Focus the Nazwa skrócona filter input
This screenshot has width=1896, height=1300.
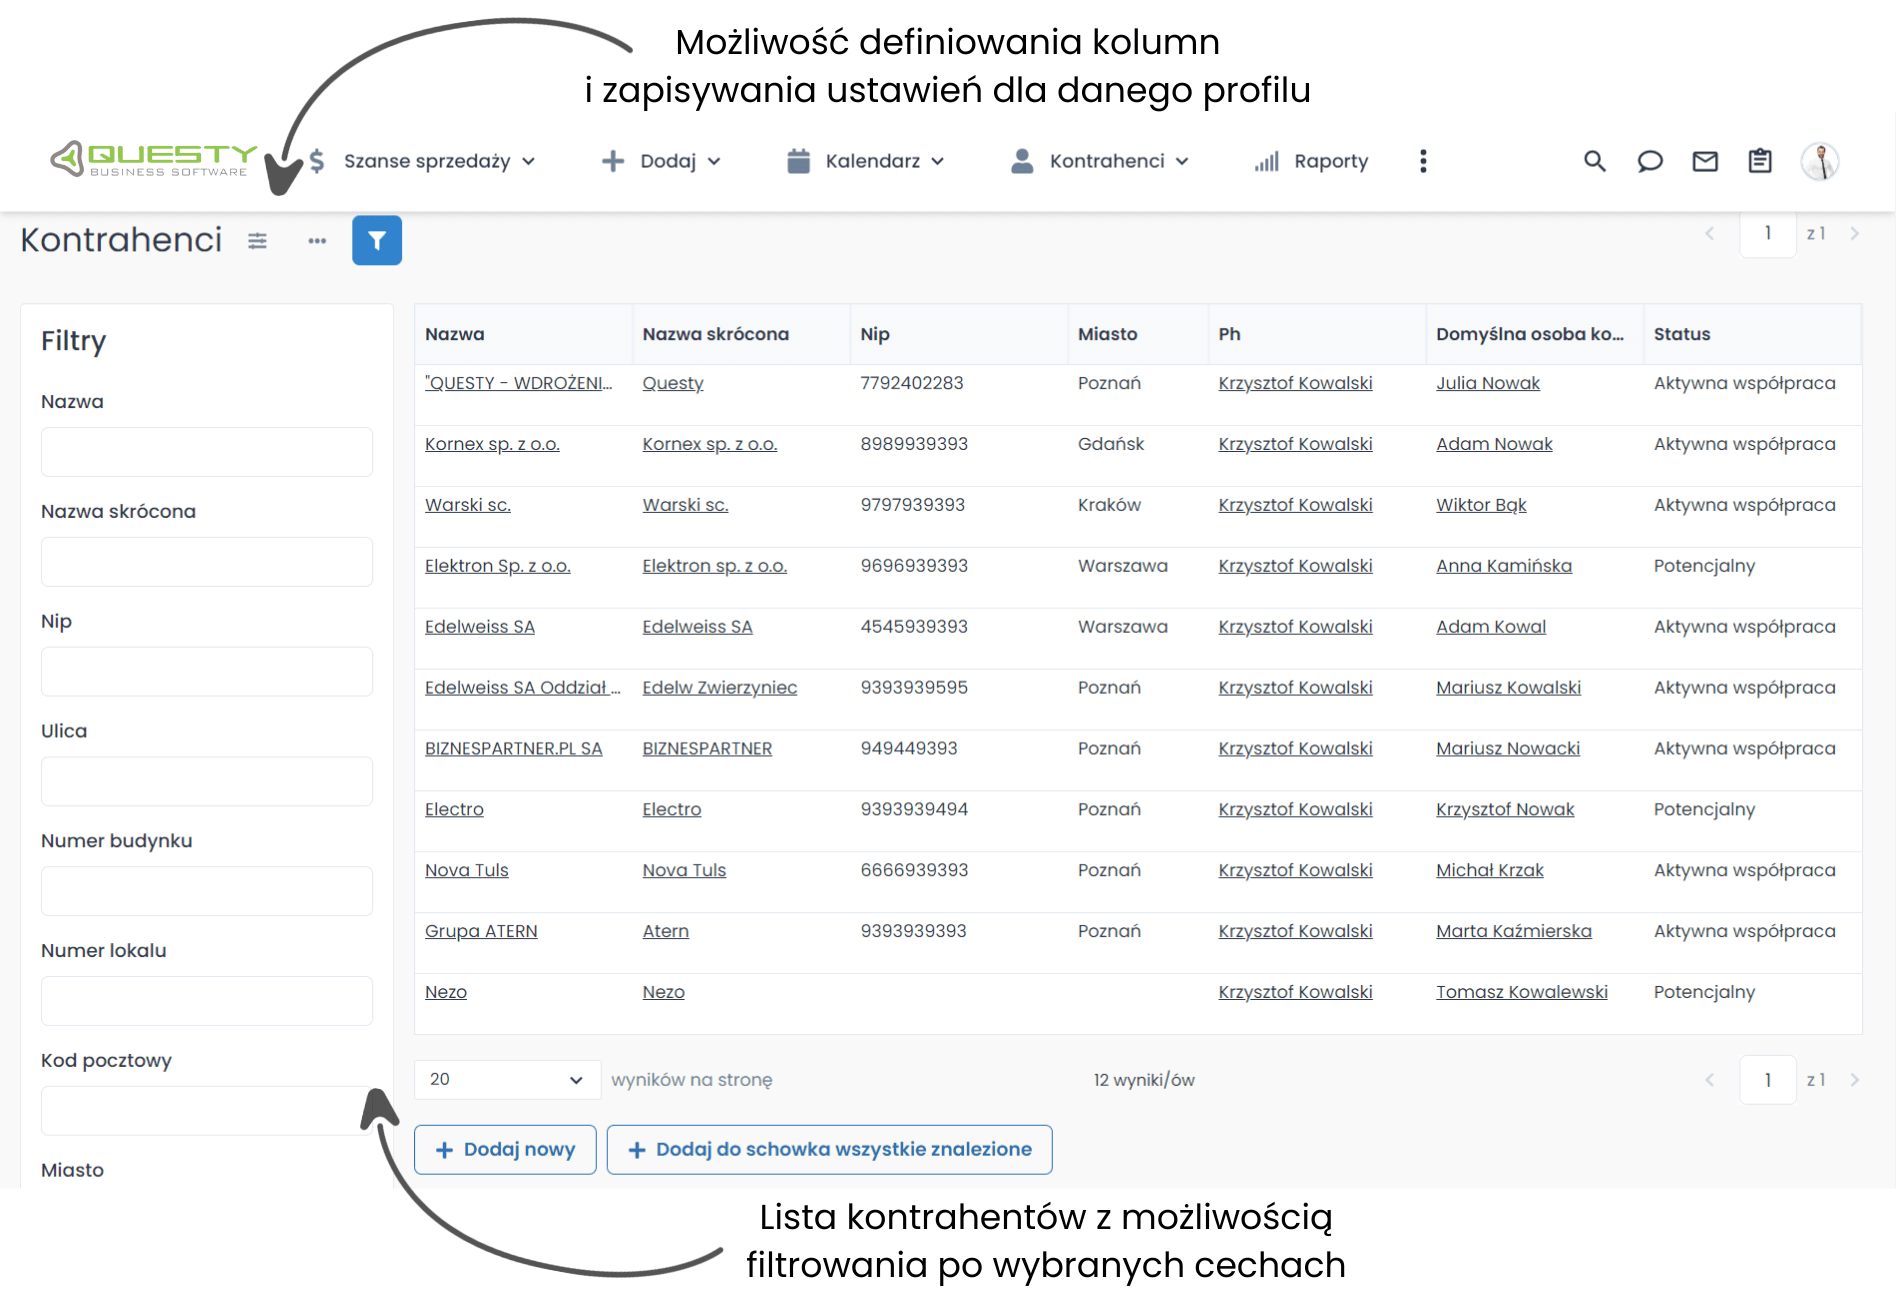[x=207, y=562]
